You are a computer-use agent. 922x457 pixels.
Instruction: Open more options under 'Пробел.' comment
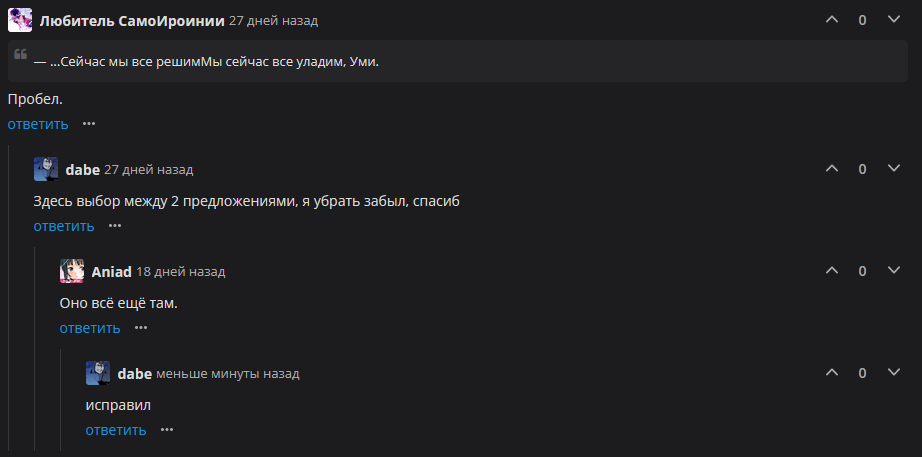(89, 124)
